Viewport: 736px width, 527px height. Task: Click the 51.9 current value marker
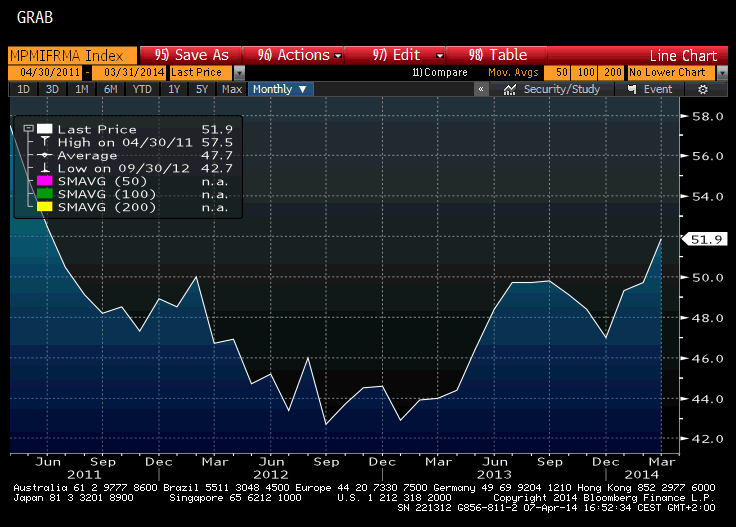(x=706, y=239)
